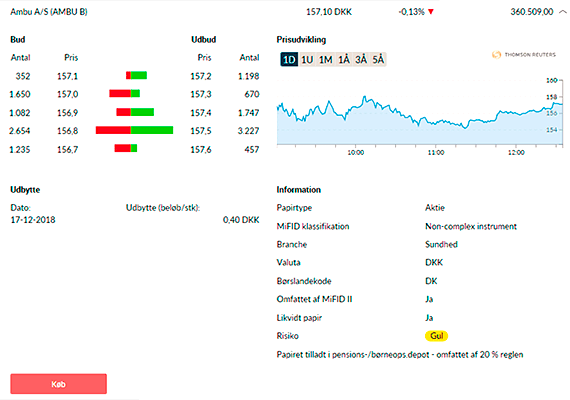
Task: Switch chart to 1U period
Action: [307, 59]
